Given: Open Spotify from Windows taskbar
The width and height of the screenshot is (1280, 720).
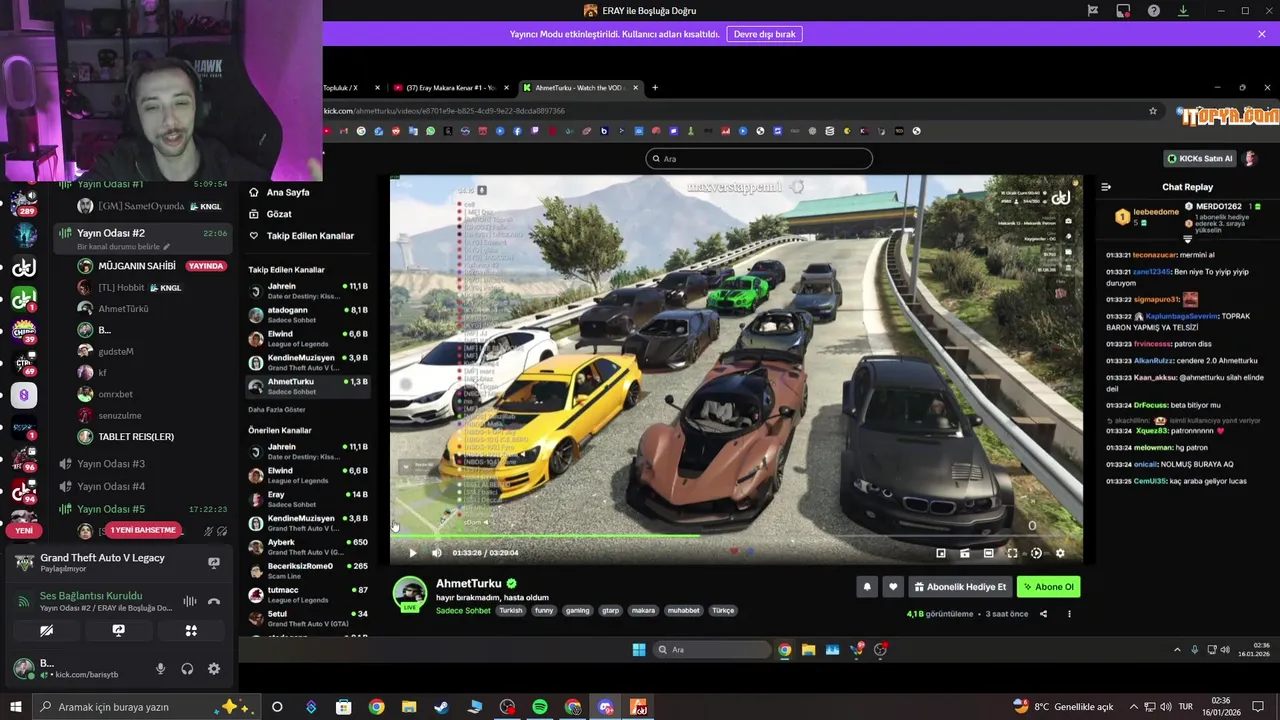Looking at the screenshot, I should coord(539,707).
